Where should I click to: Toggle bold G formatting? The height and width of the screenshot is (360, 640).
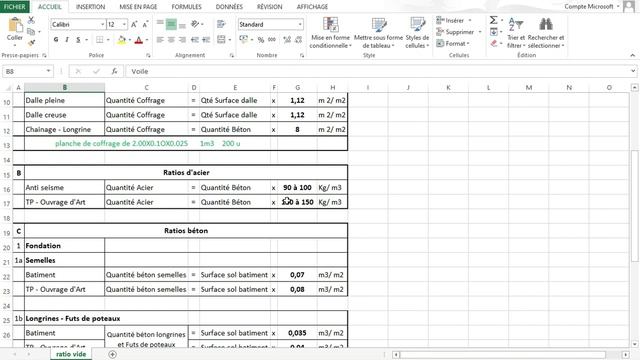point(56,40)
